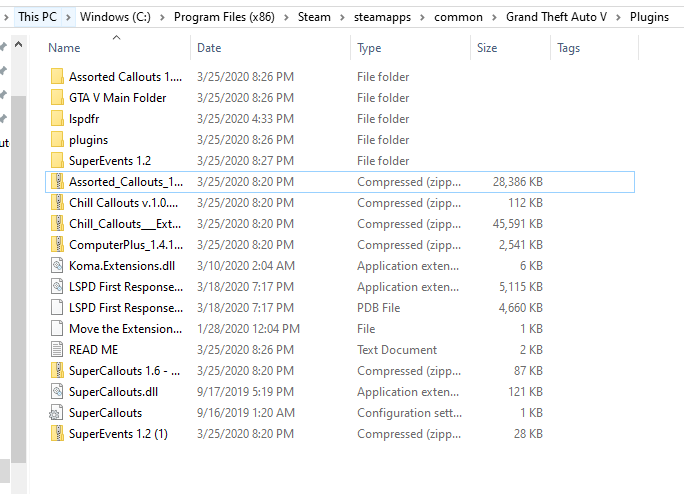
Task: Click the '3/10/2020 2:04 AM' date cell
Action: click(x=246, y=266)
